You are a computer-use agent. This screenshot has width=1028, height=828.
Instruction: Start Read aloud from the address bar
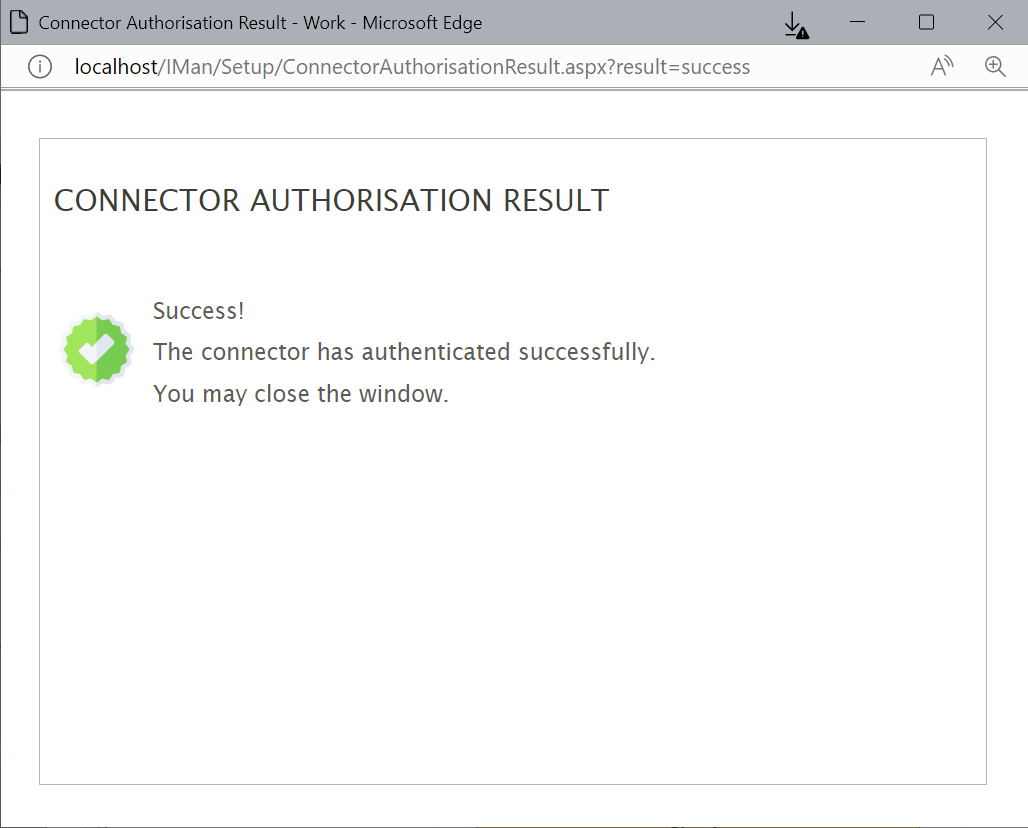[x=941, y=67]
